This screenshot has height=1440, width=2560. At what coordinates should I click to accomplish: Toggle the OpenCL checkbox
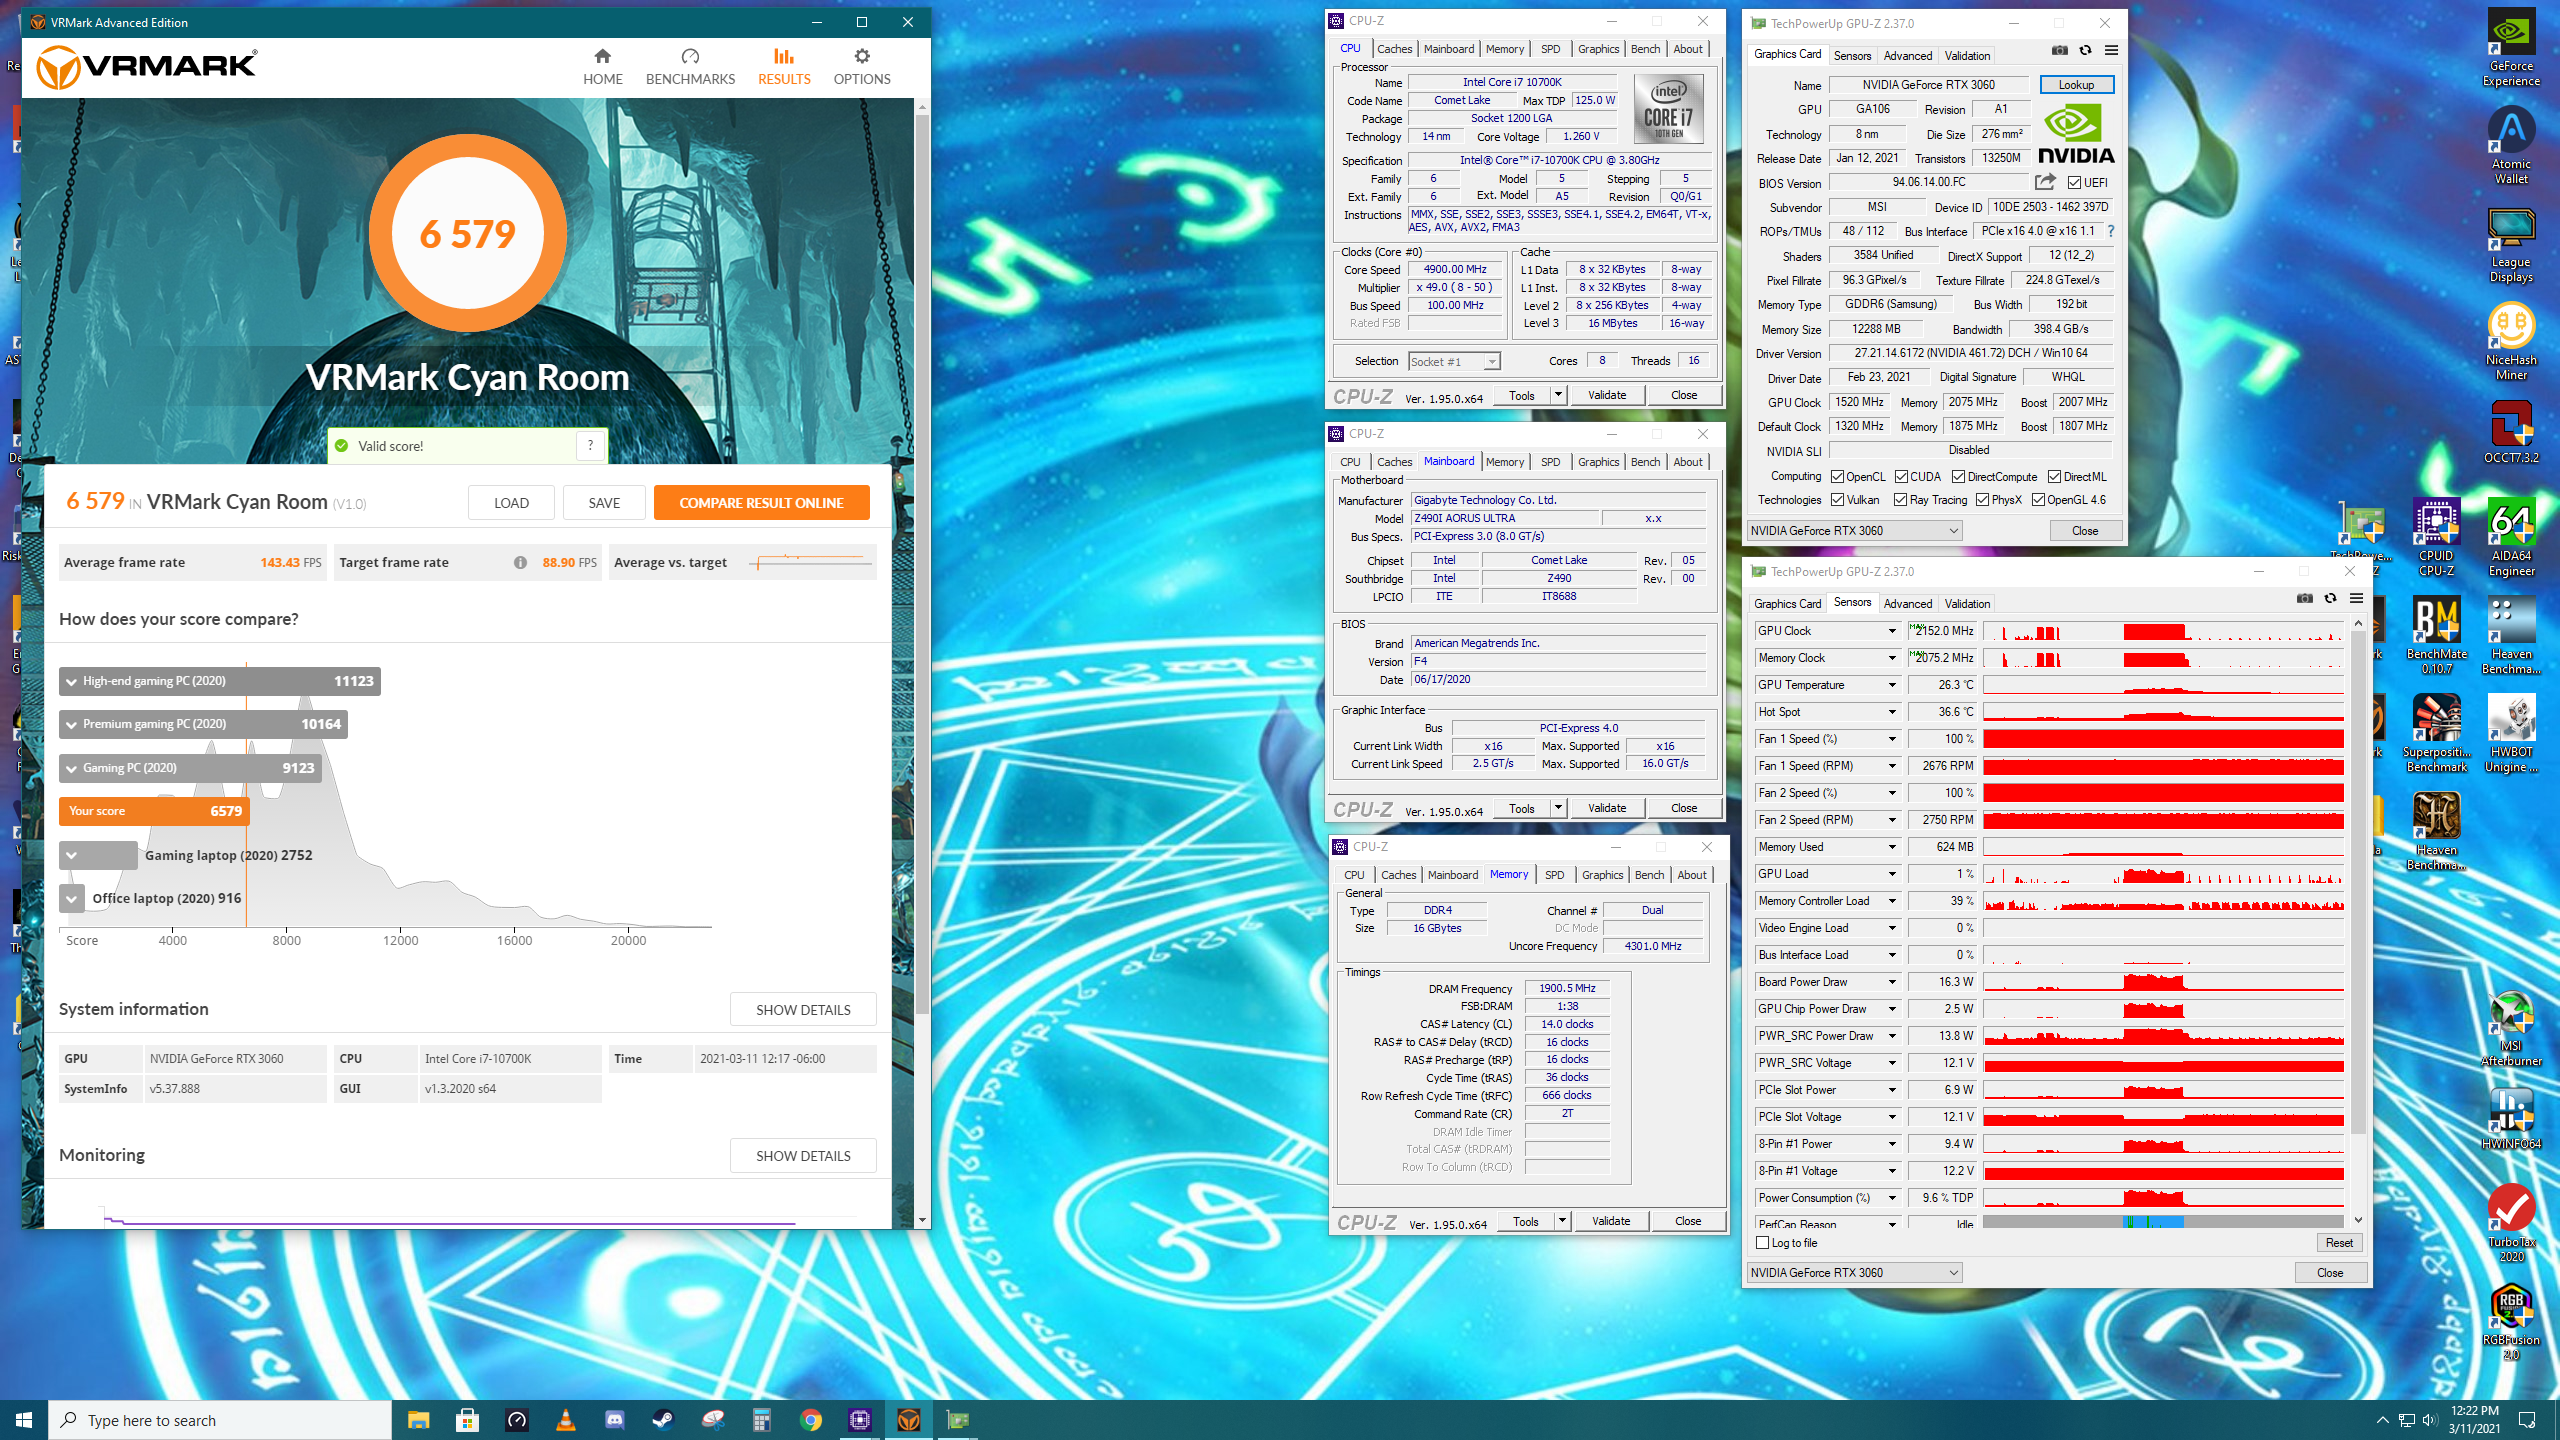coord(1837,477)
